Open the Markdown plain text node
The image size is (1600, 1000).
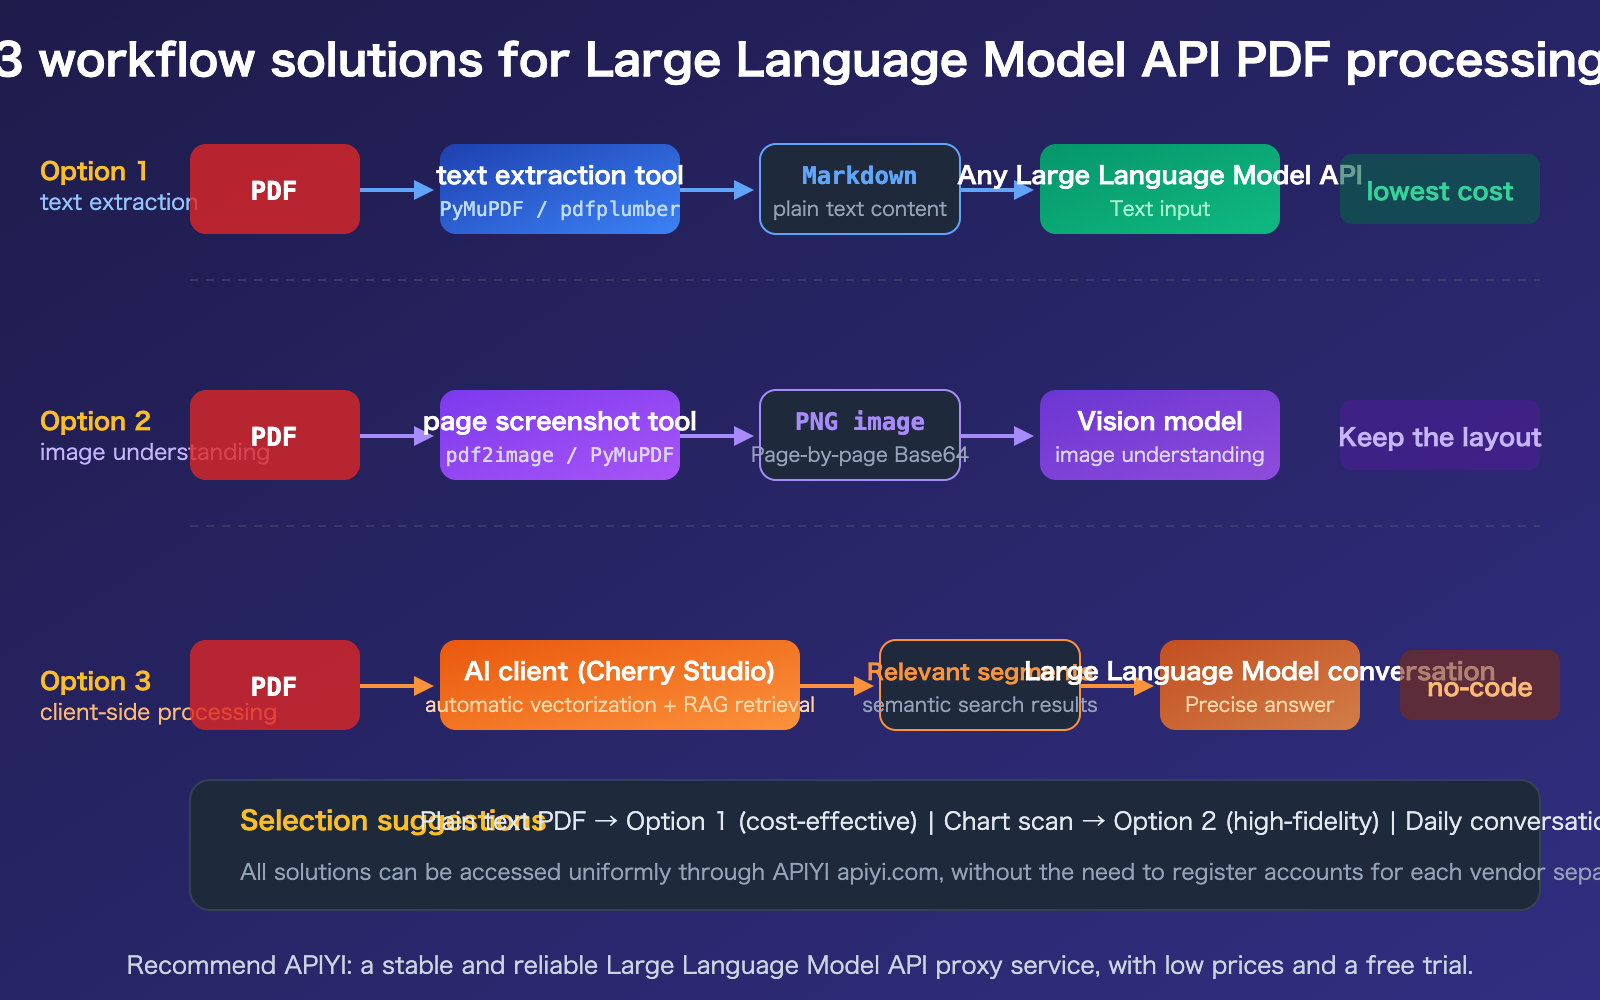point(859,189)
